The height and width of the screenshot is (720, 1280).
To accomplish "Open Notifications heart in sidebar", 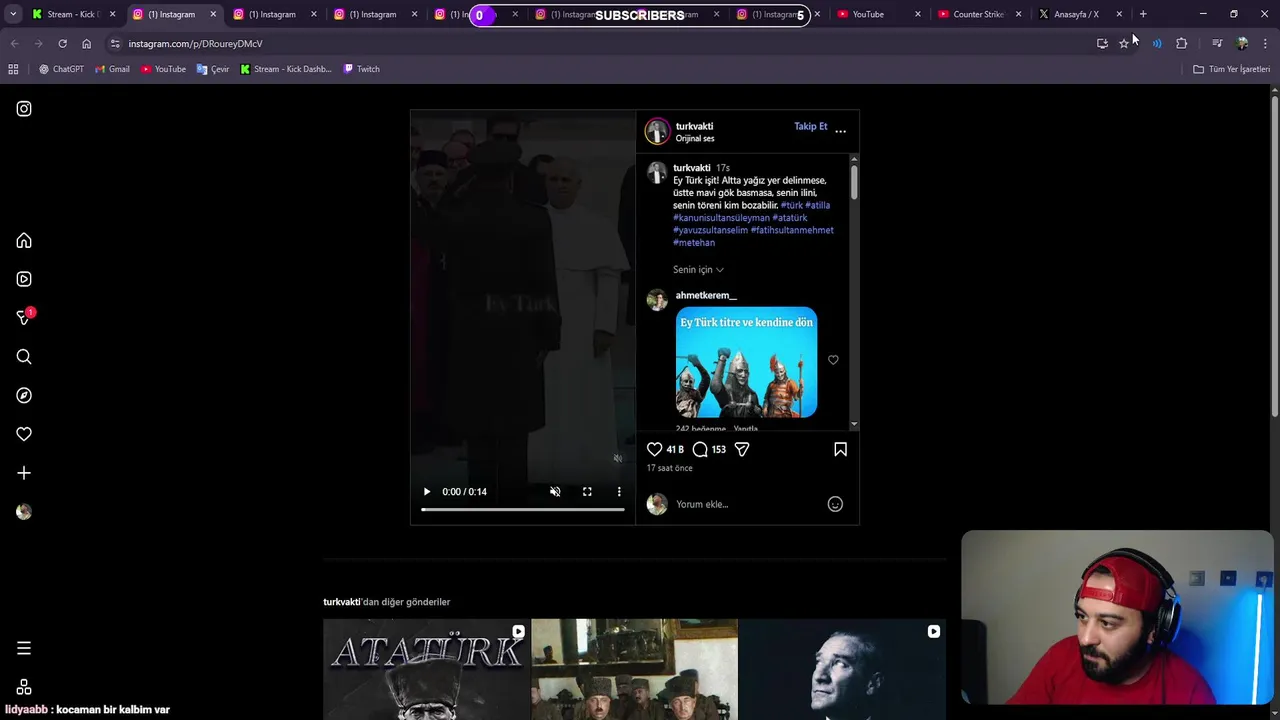I will [24, 434].
